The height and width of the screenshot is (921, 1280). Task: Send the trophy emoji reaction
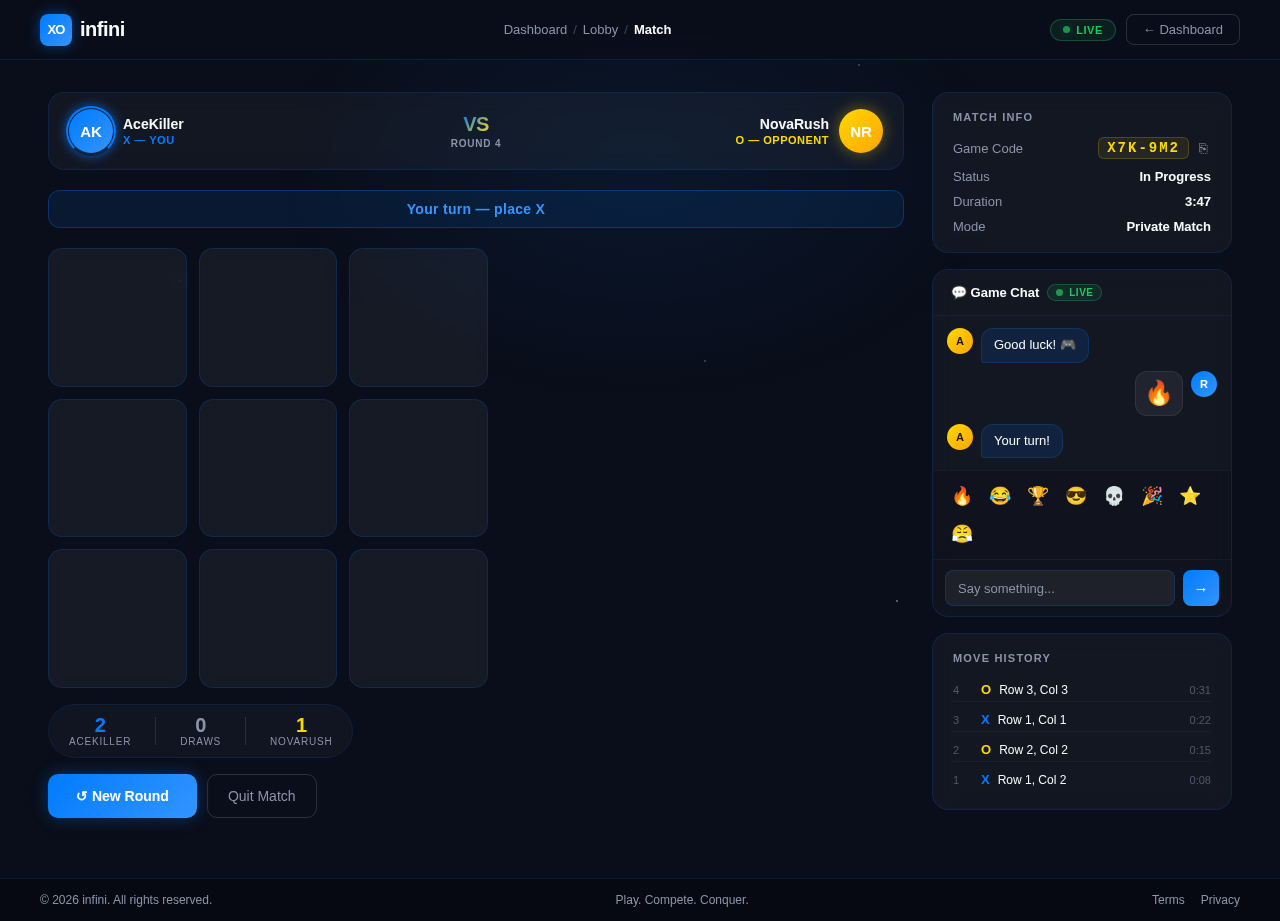click(1037, 495)
